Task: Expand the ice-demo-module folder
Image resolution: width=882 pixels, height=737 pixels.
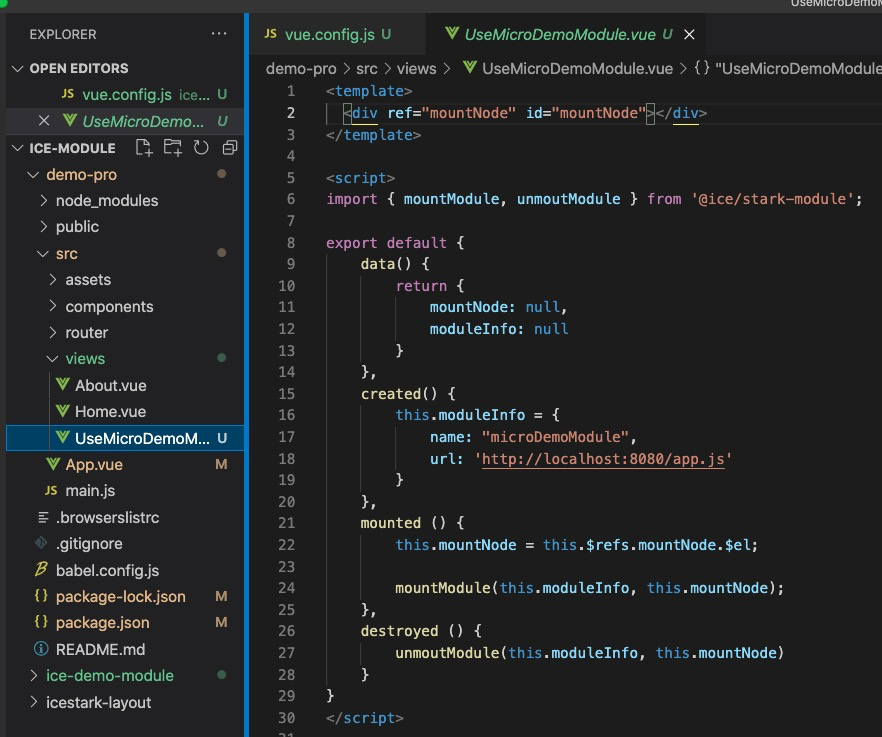Action: tap(34, 675)
